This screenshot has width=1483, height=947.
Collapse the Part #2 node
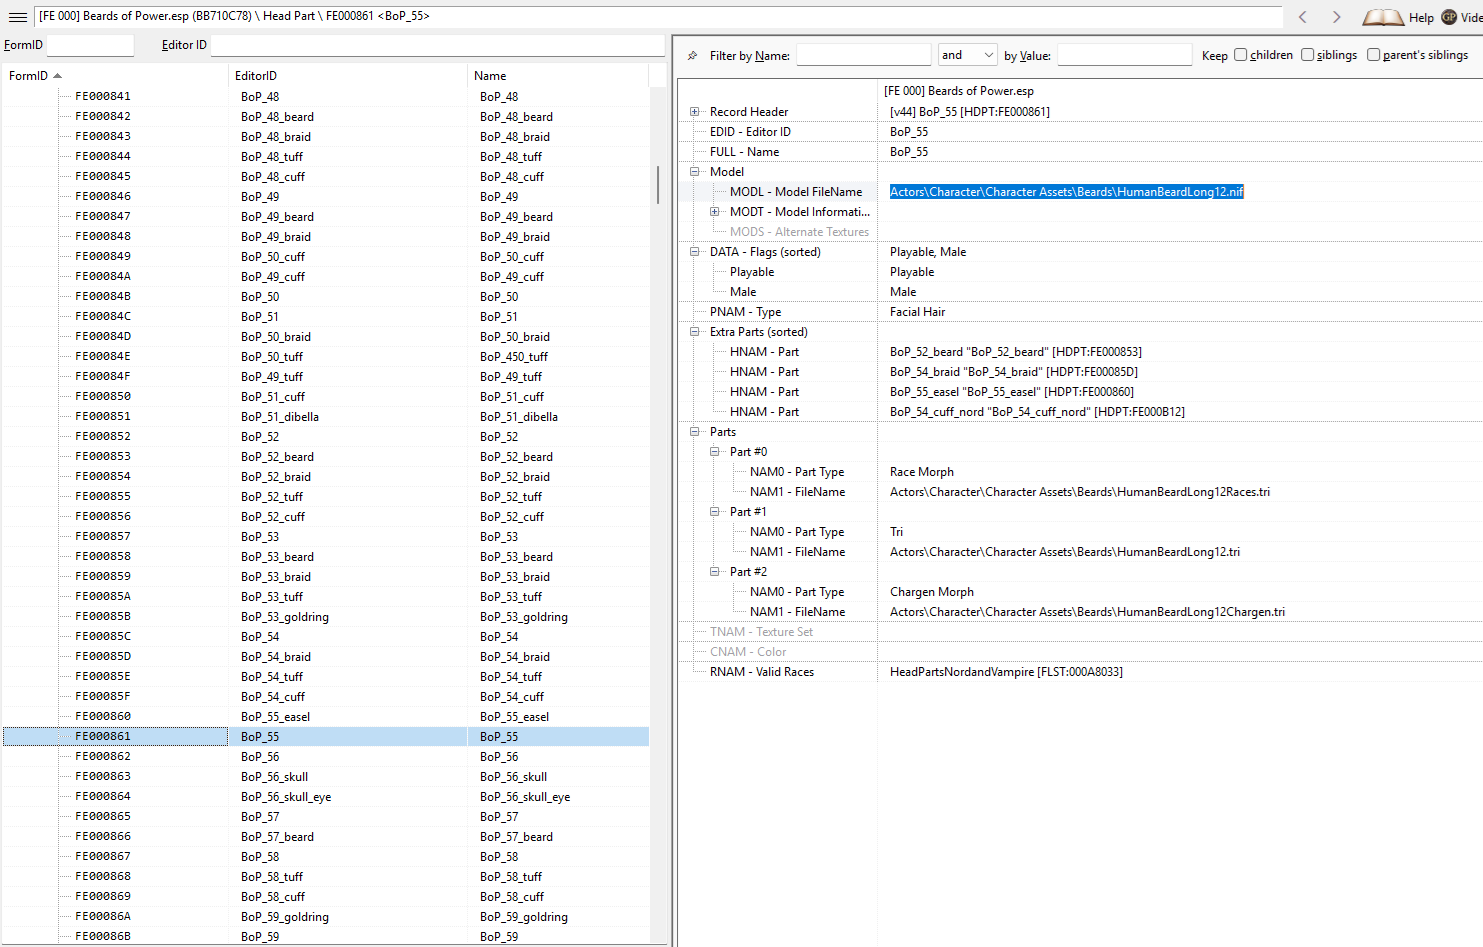point(715,572)
